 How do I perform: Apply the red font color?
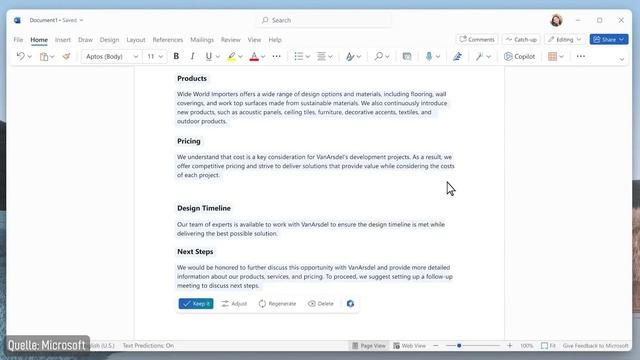[x=254, y=57]
